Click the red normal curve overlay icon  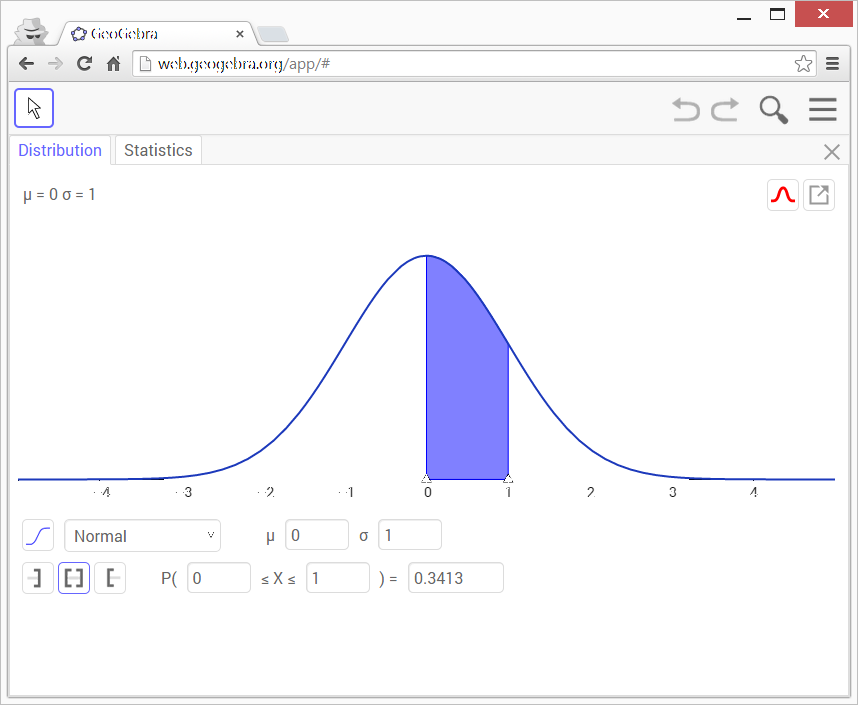(x=783, y=194)
